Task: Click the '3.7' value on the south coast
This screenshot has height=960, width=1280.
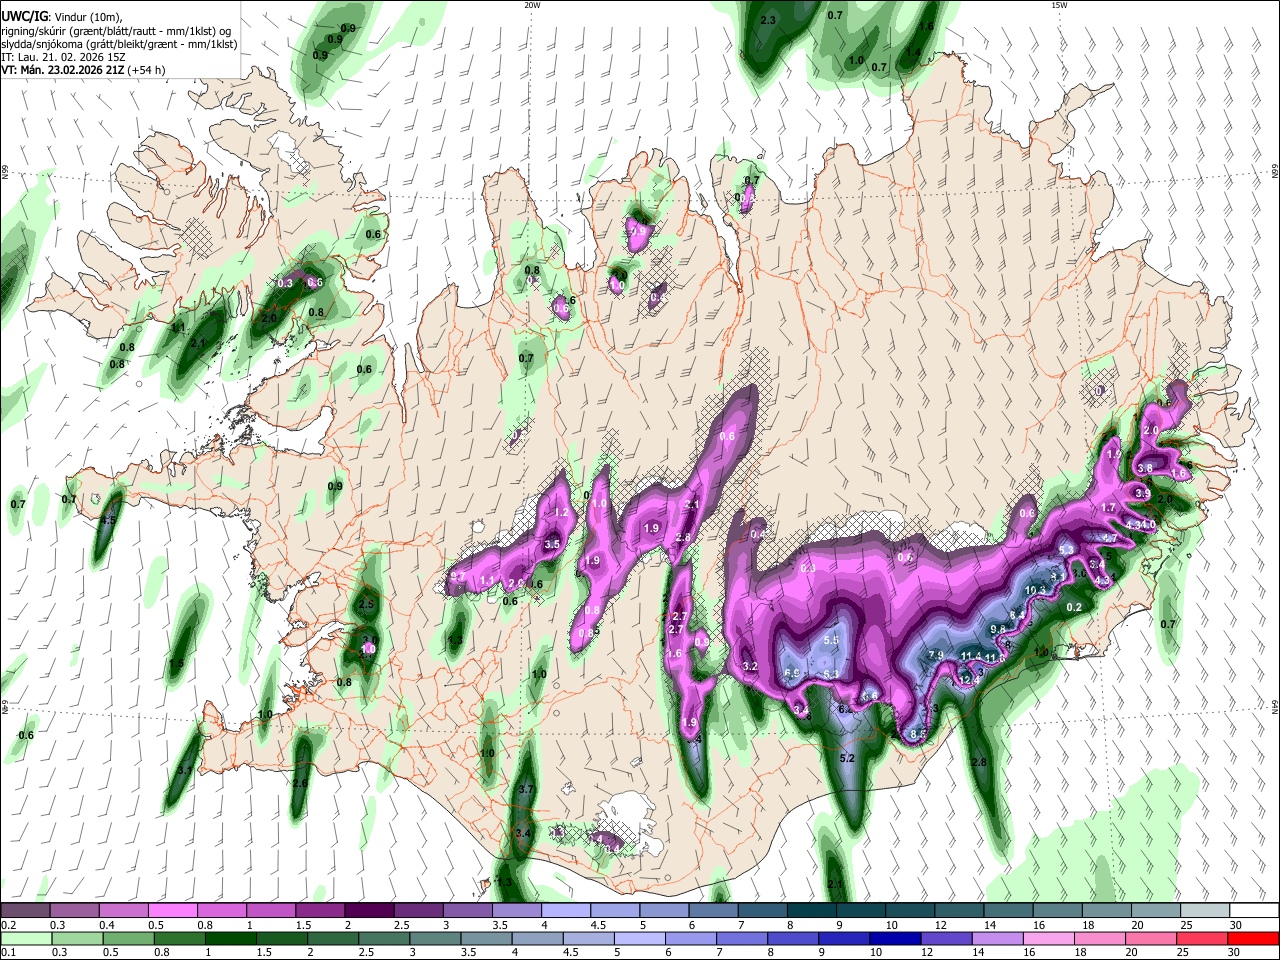Action: (528, 790)
